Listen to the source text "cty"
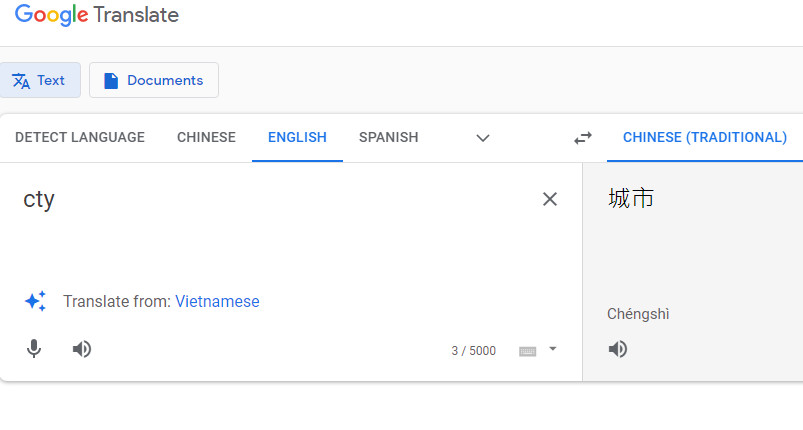The height and width of the screenshot is (430, 803). click(x=82, y=349)
